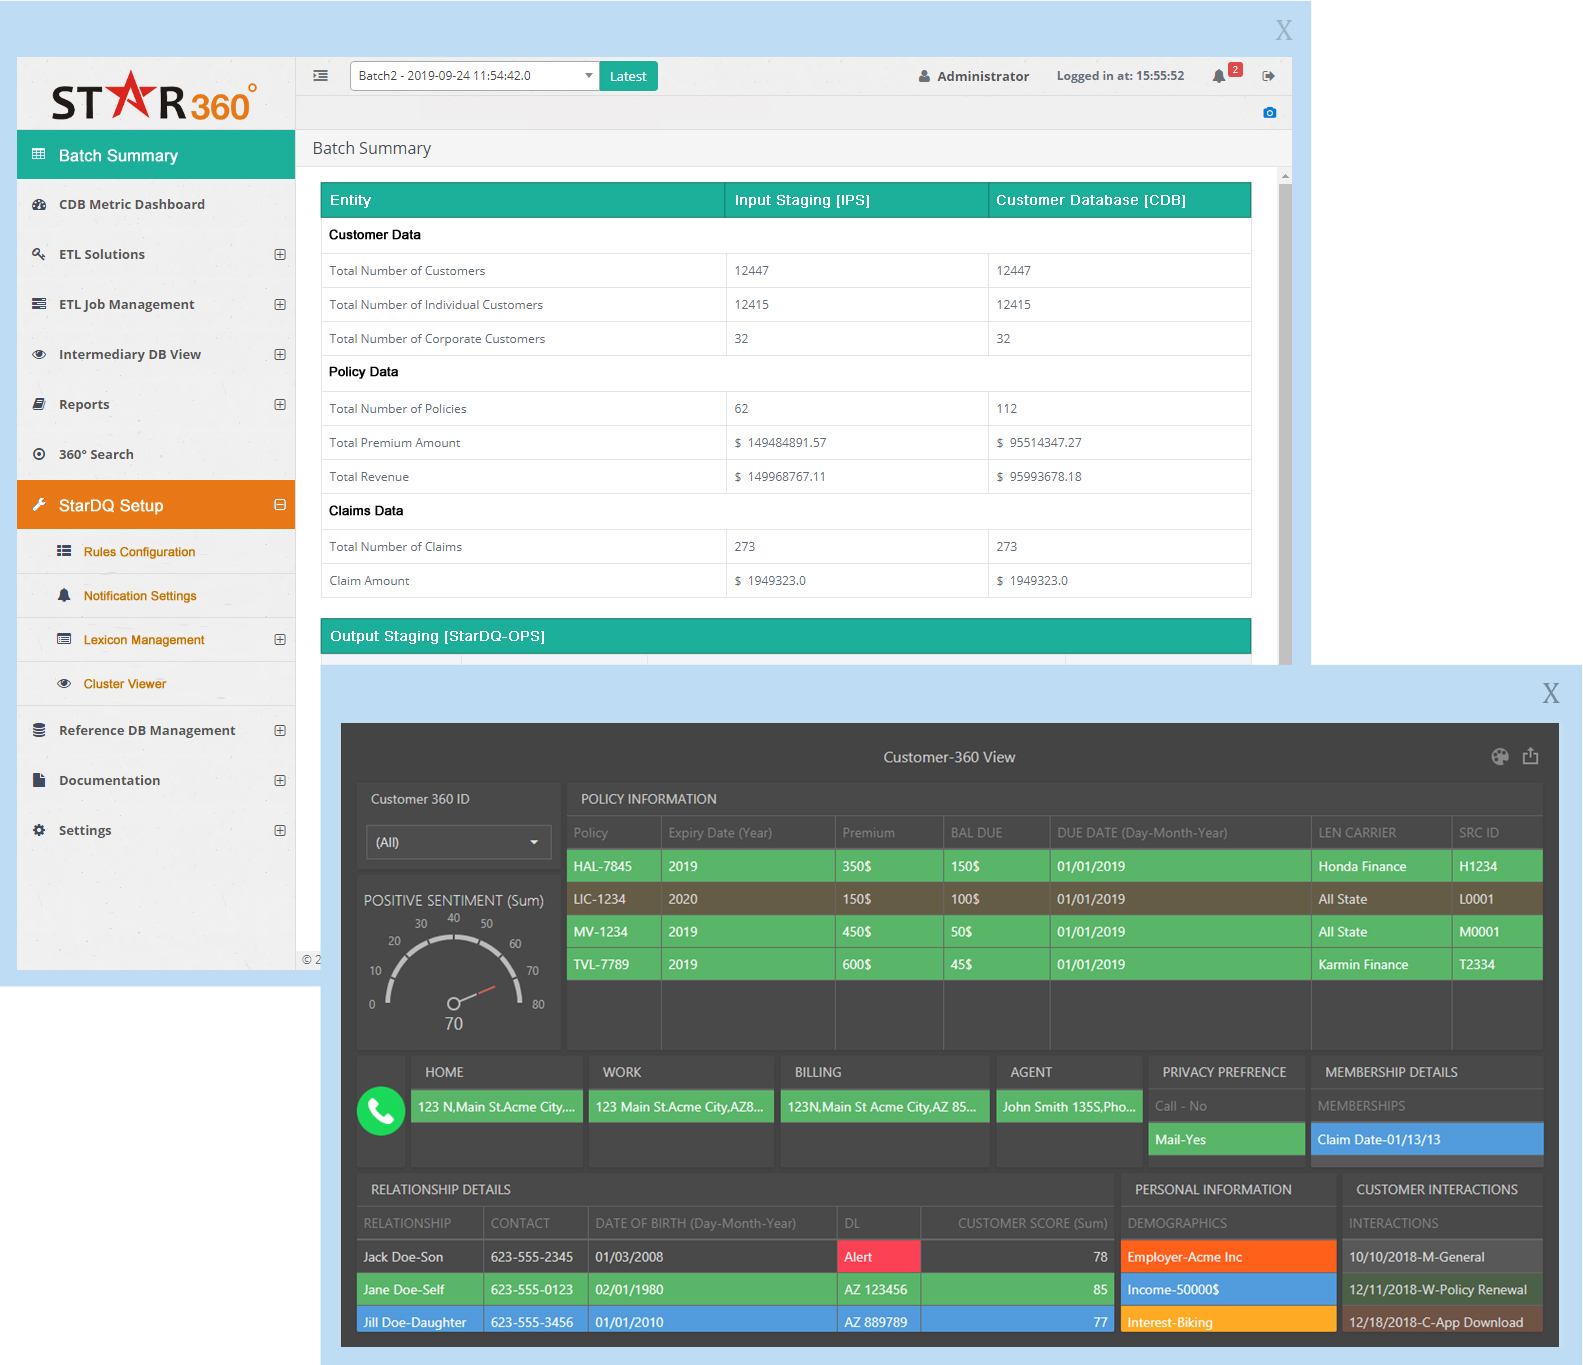
Task: Open the color palette icon in Customer-360
Action: [1499, 757]
